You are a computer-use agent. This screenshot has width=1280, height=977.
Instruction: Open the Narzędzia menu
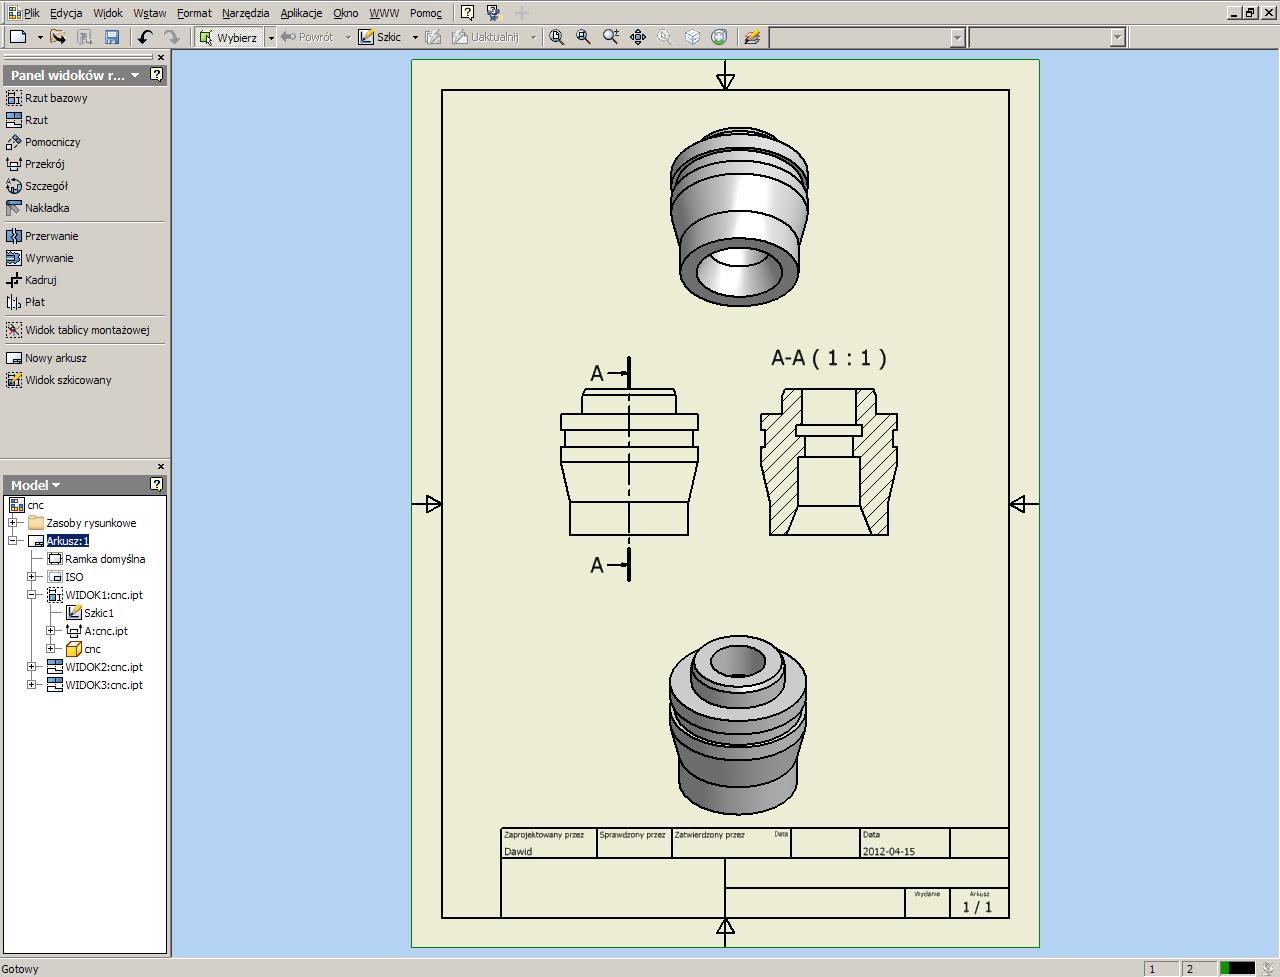tap(246, 13)
